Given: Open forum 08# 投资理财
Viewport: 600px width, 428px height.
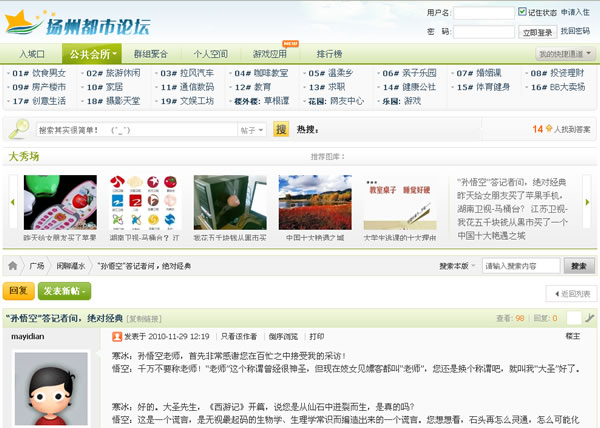Looking at the screenshot, I should point(557,73).
